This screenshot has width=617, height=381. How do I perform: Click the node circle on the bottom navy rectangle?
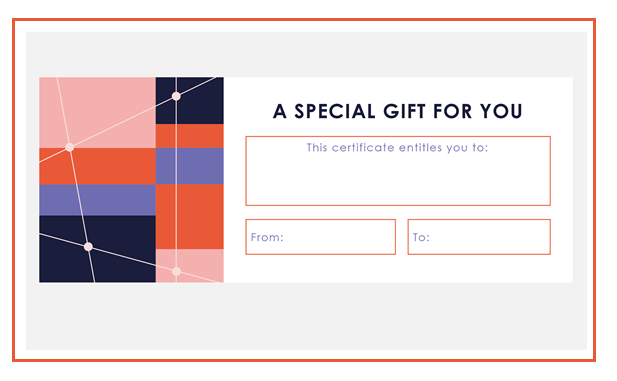(89, 247)
